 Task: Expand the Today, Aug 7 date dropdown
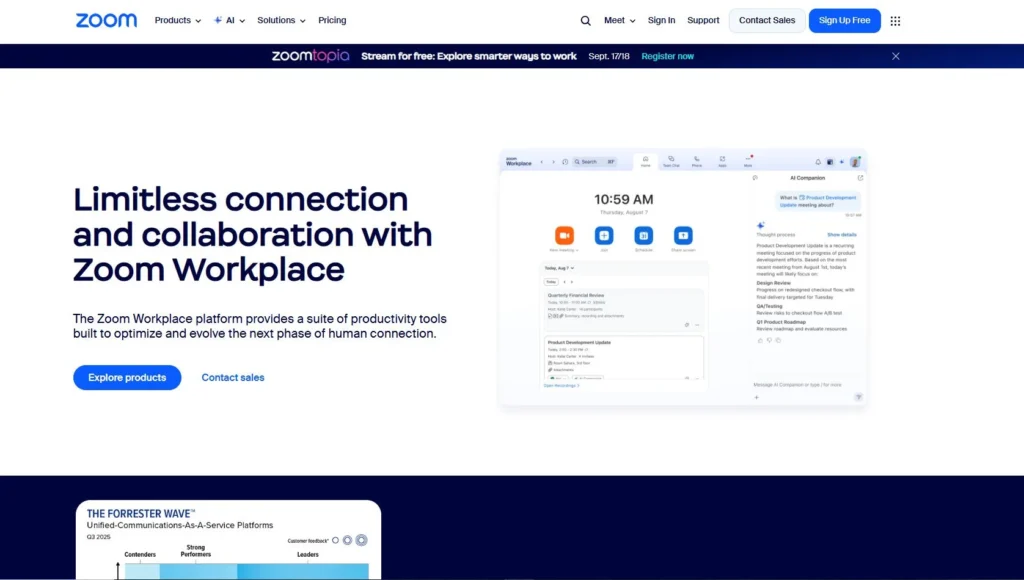tap(560, 268)
